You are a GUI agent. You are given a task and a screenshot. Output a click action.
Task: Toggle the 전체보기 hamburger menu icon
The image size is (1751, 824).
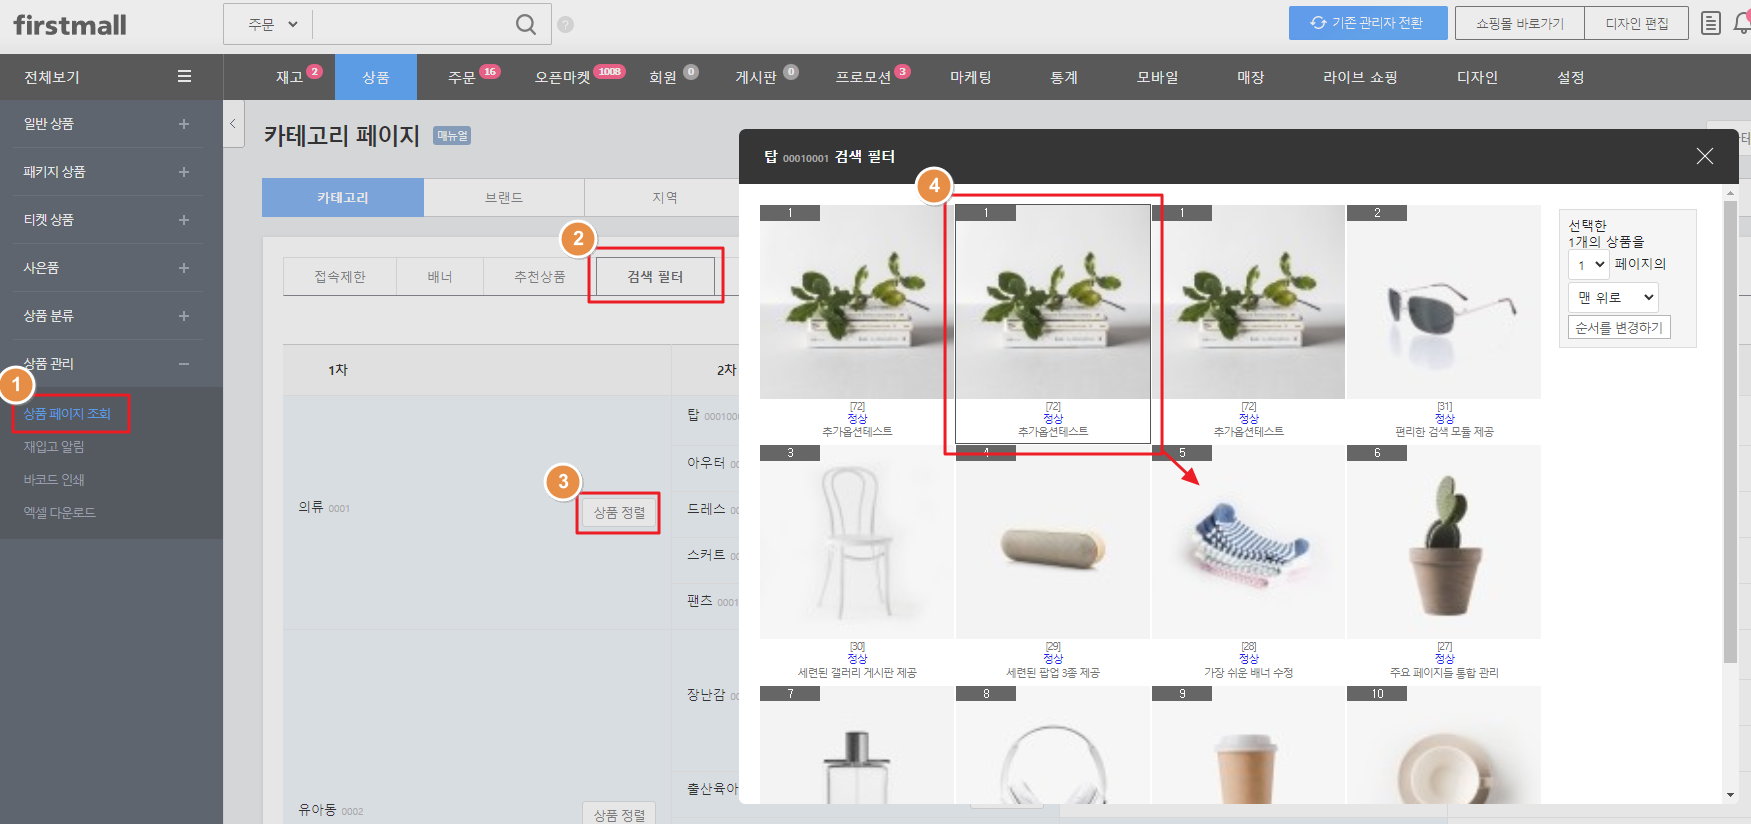point(184,77)
